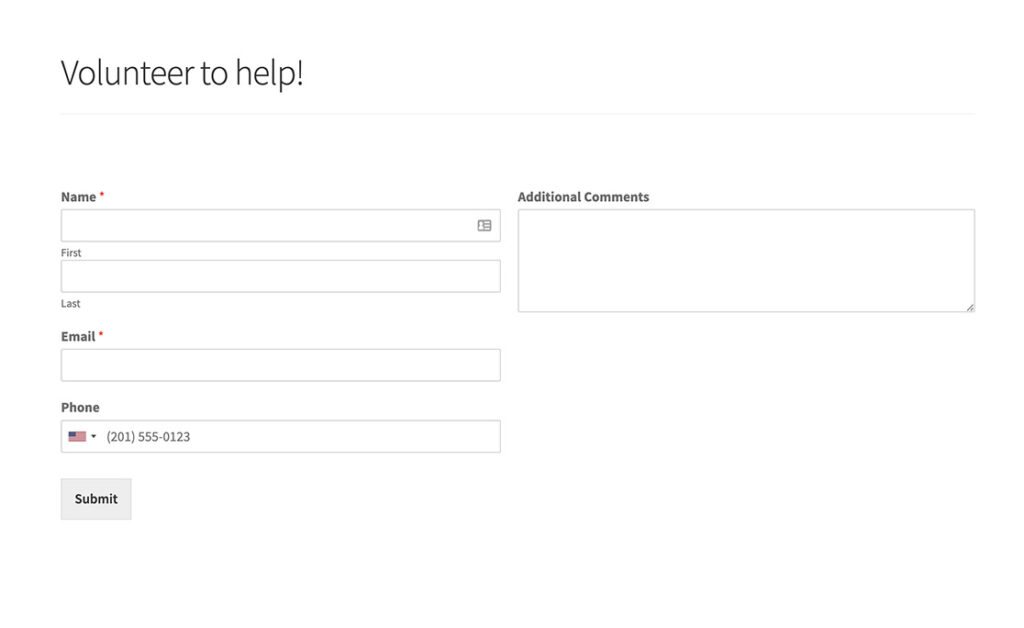Focus the Additional Comments text area
Viewport: 1024px width, 628px height.
tap(745, 260)
